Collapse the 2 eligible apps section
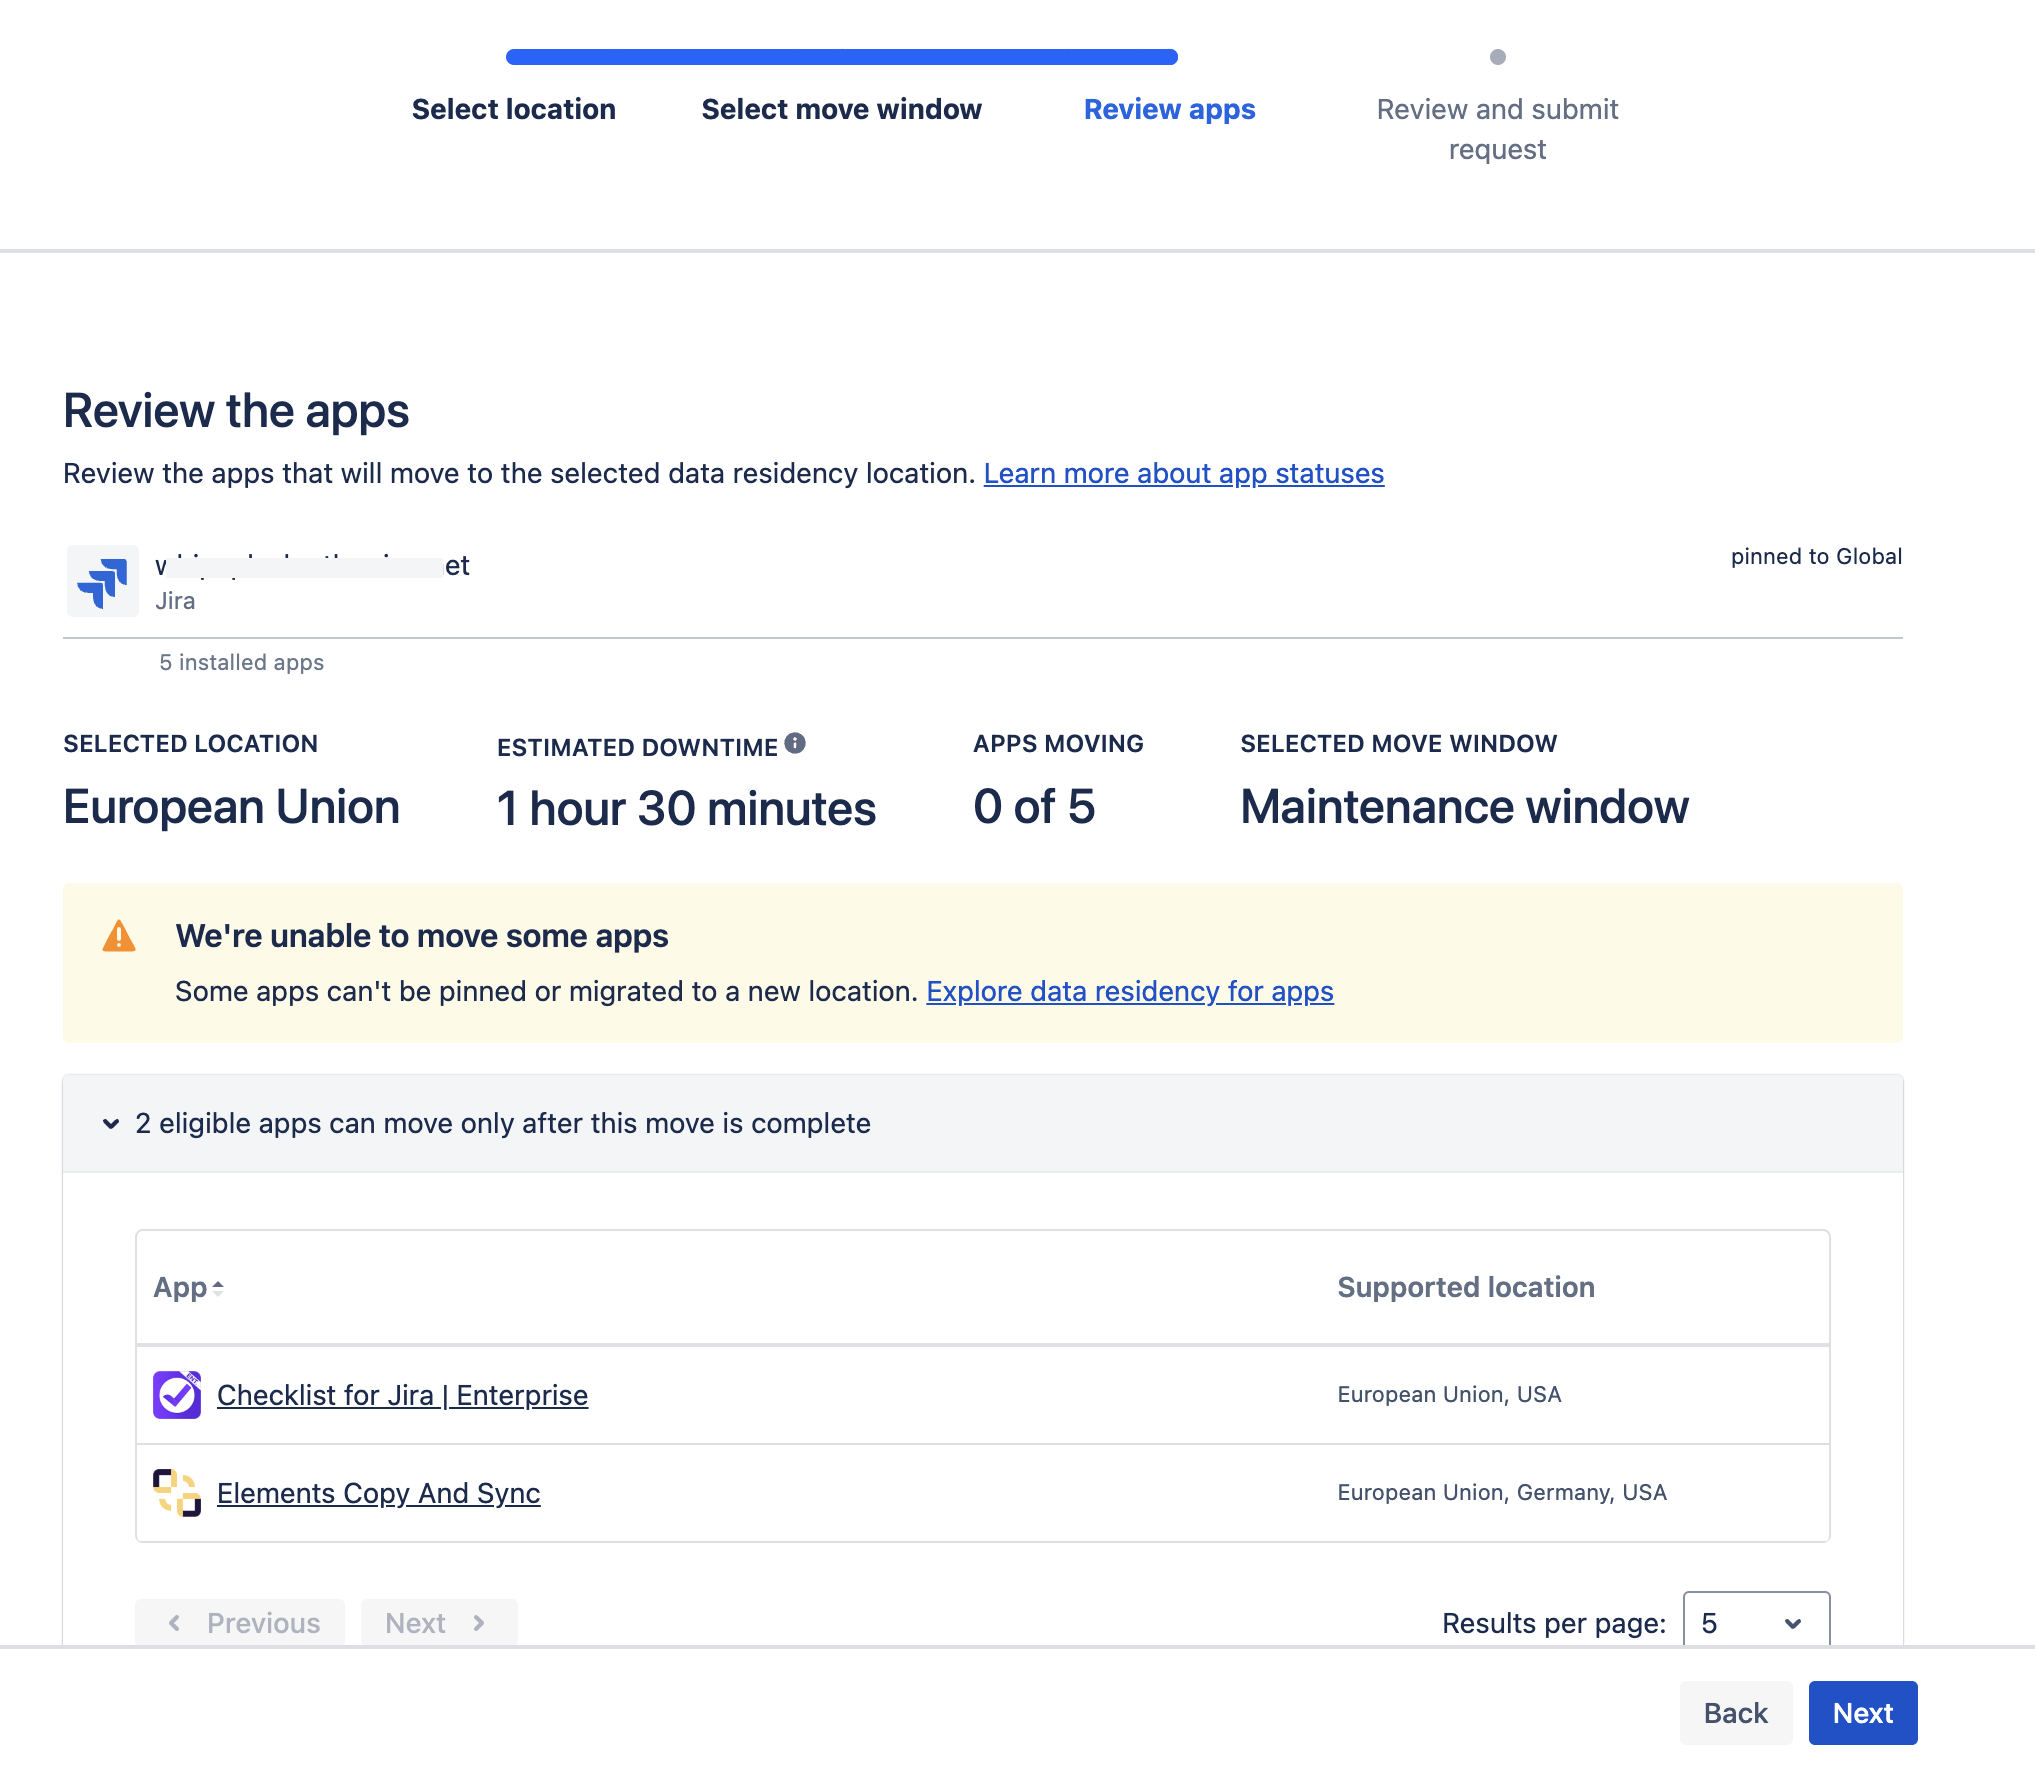Screen dimensions: 2035x1777 pyautogui.click(x=111, y=1124)
